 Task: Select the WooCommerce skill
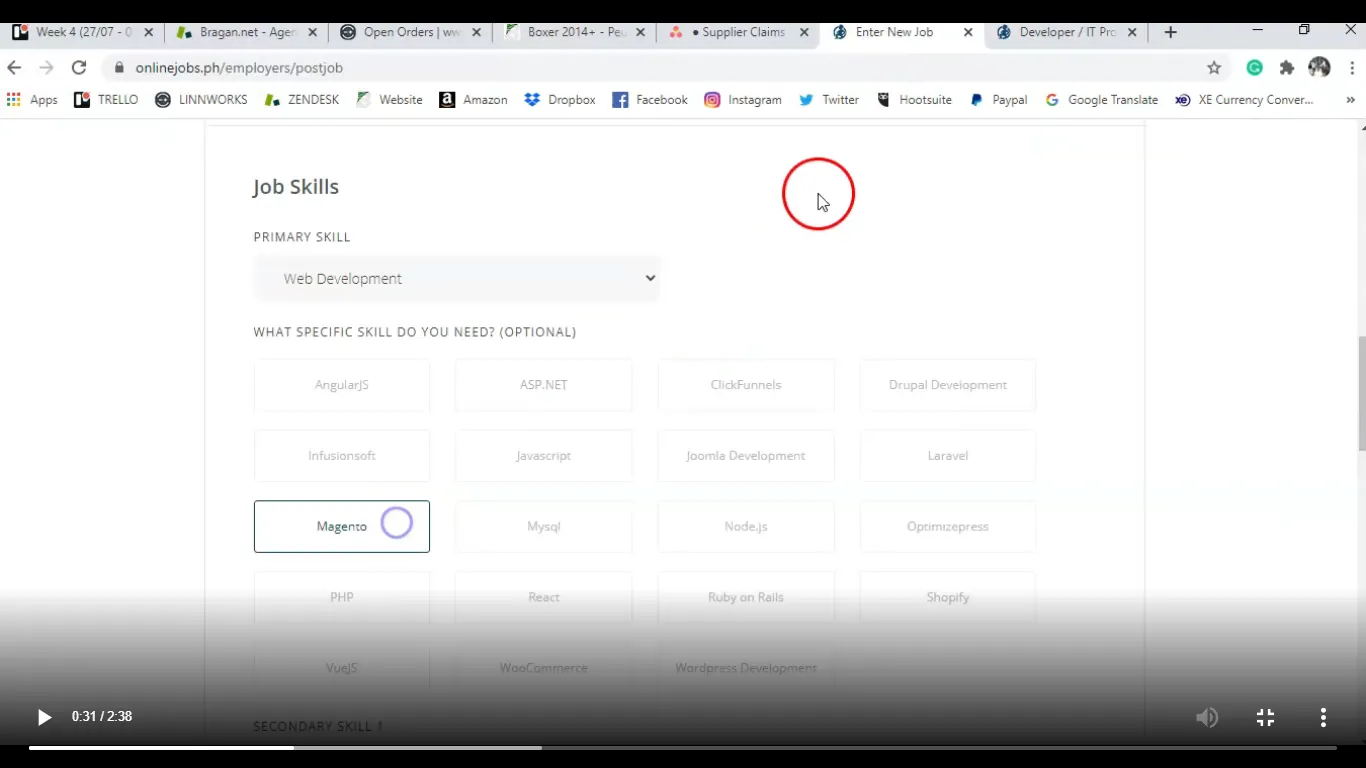pyautogui.click(x=544, y=668)
